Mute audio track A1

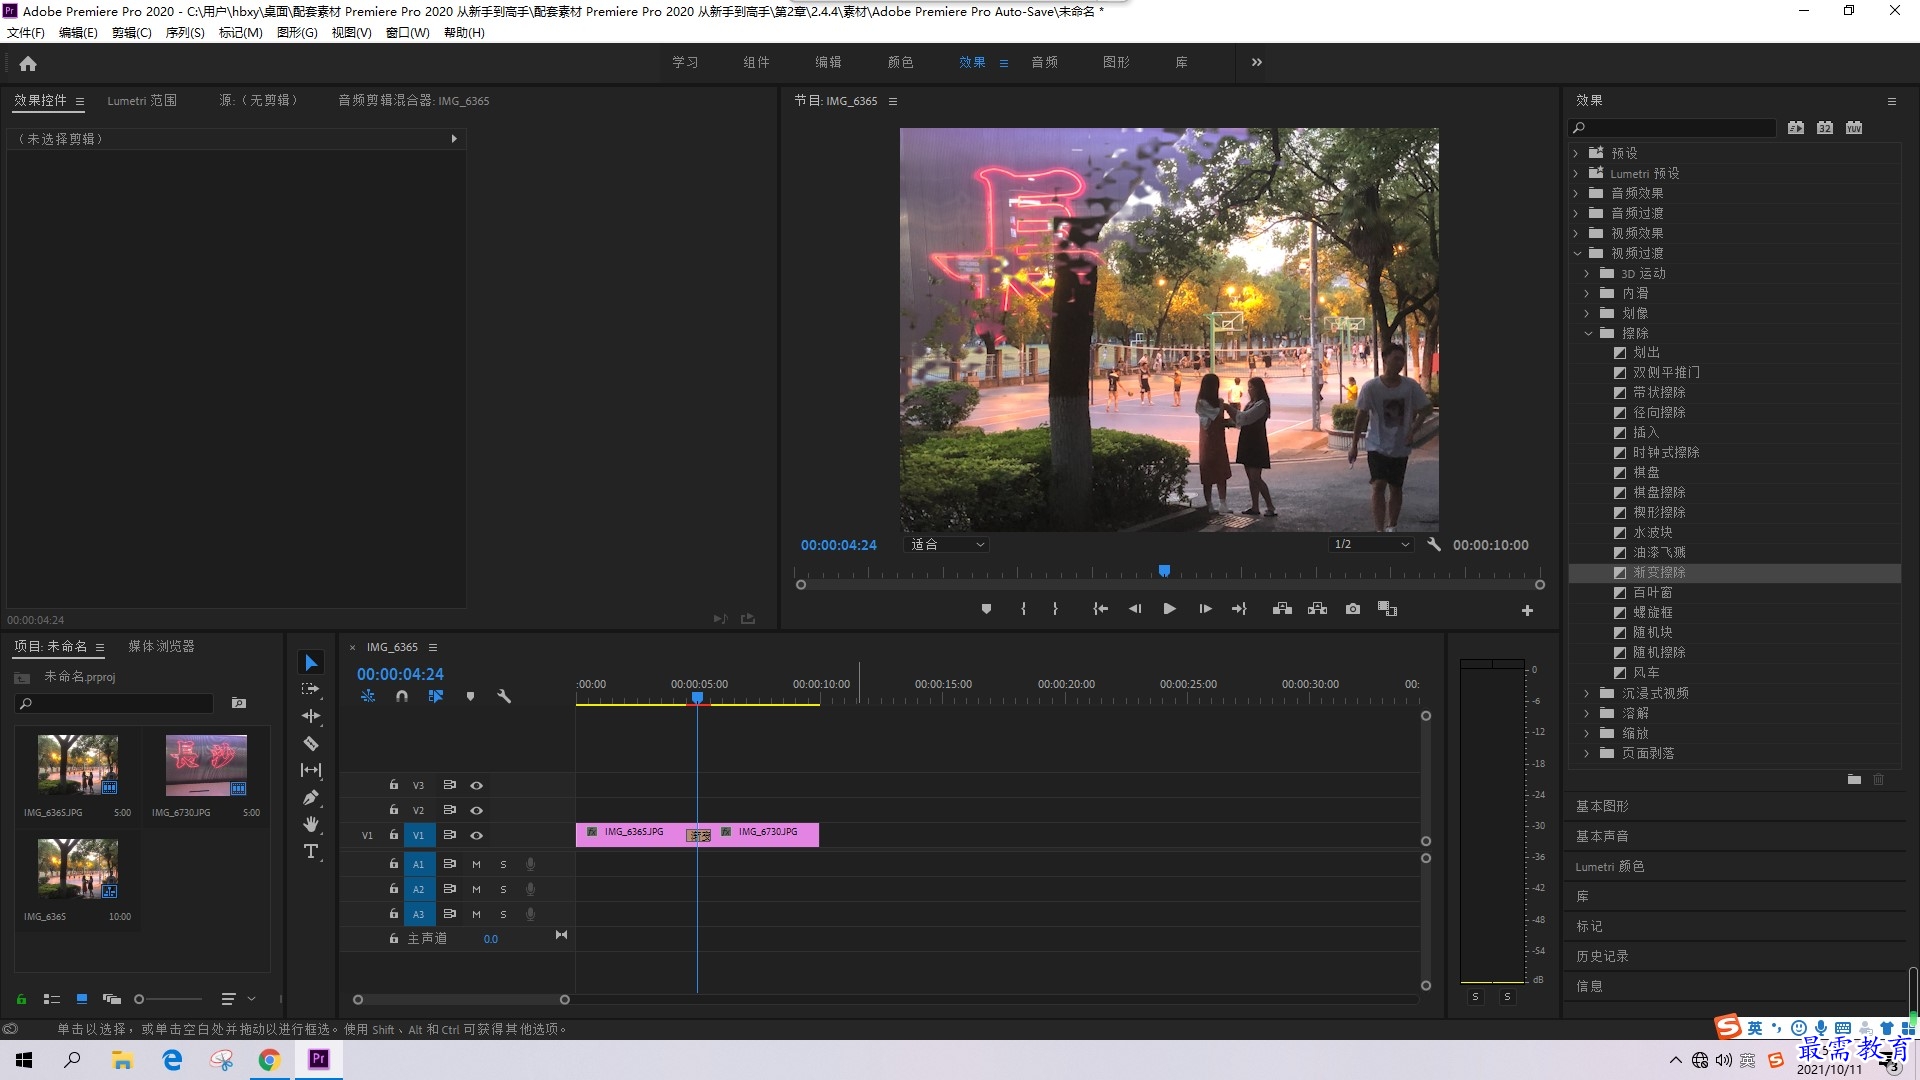tap(476, 864)
